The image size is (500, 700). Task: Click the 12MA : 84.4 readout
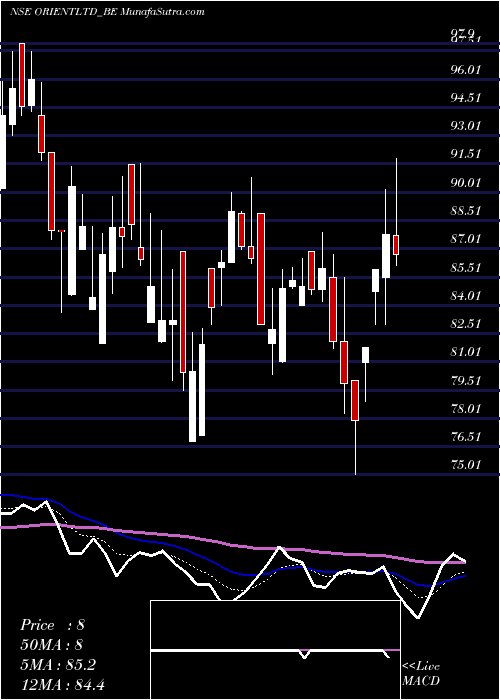(x=62, y=684)
